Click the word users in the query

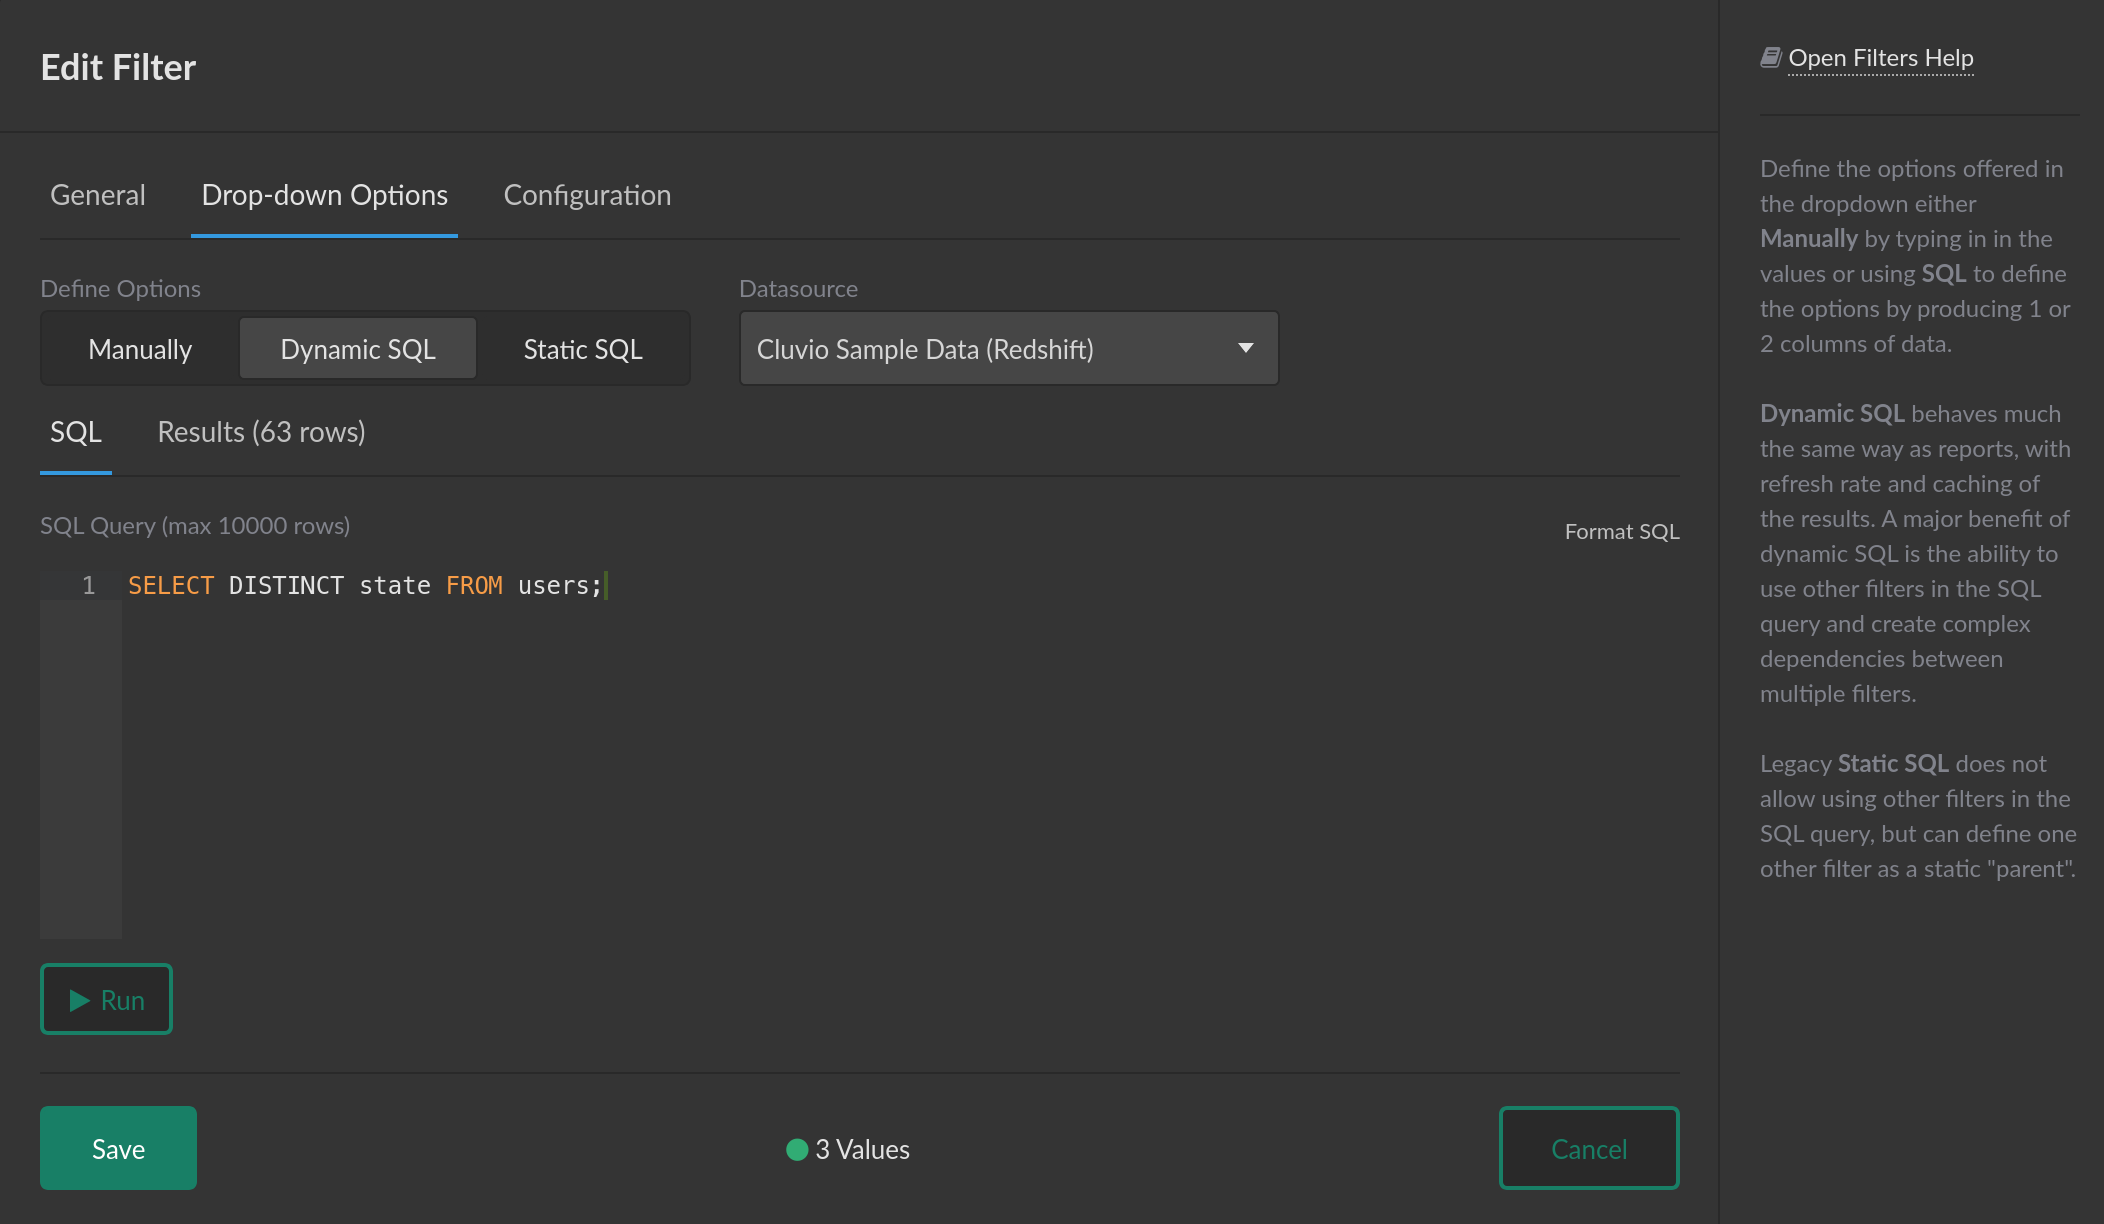point(553,586)
